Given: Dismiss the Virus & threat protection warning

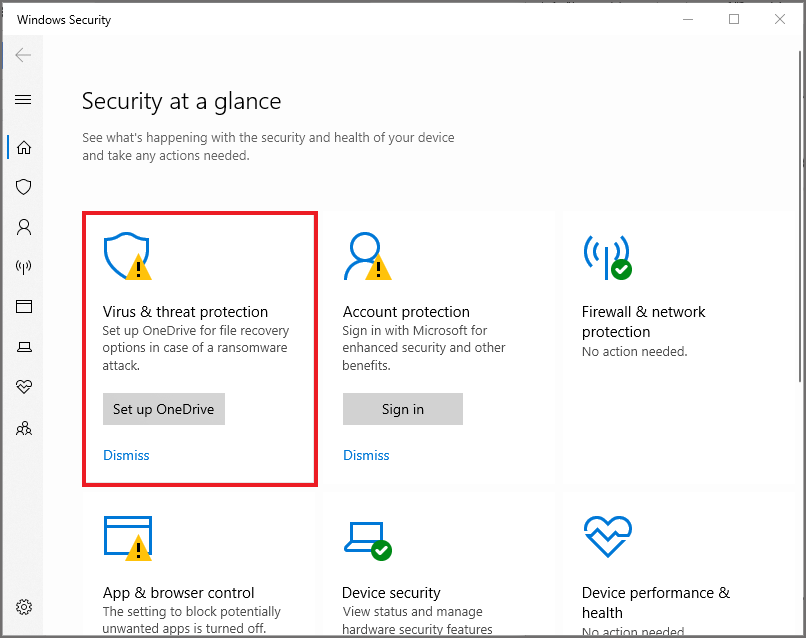Looking at the screenshot, I should 126,455.
